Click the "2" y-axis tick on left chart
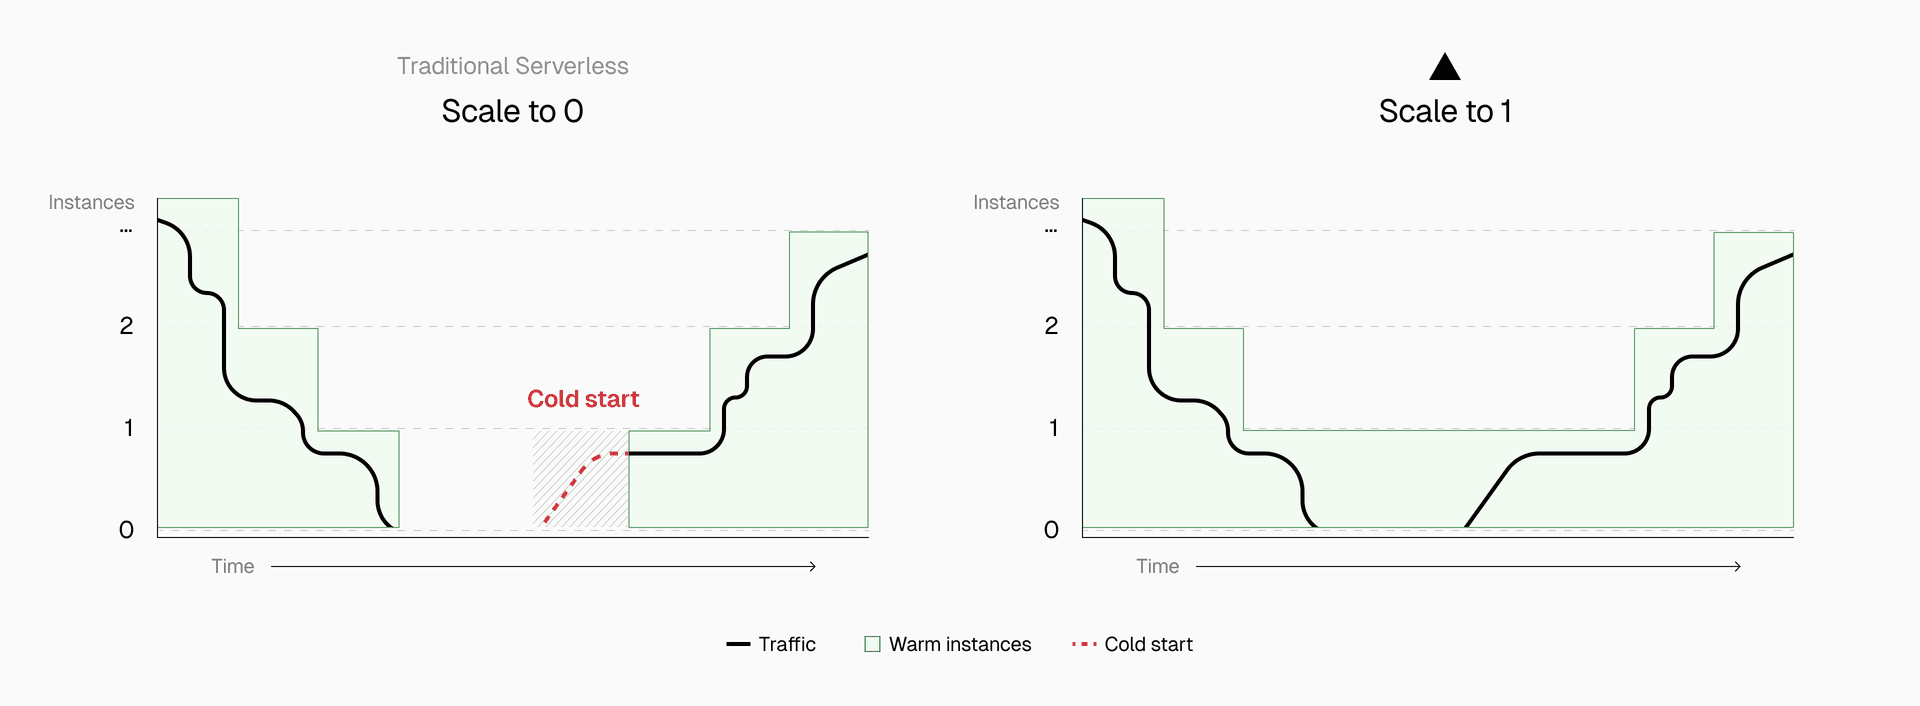The image size is (1920, 706). click(126, 326)
